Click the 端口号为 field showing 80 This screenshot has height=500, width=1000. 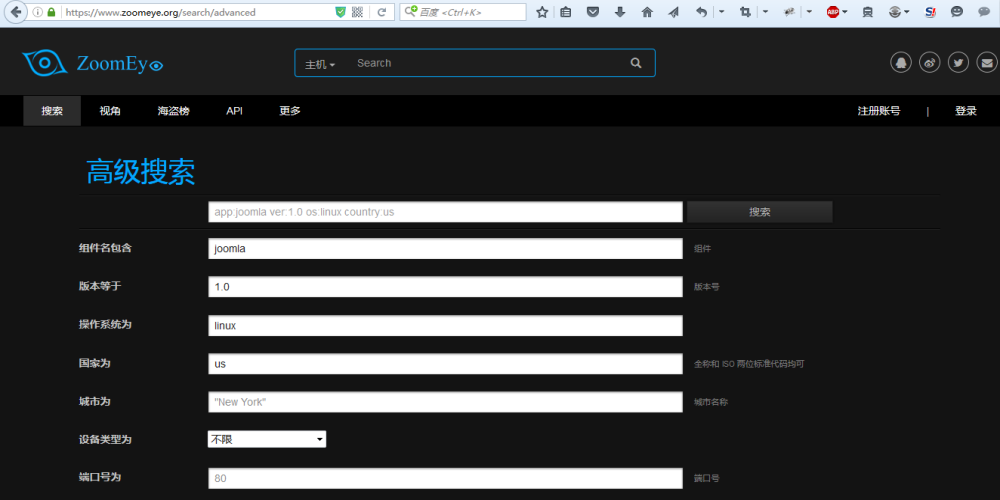(x=445, y=478)
